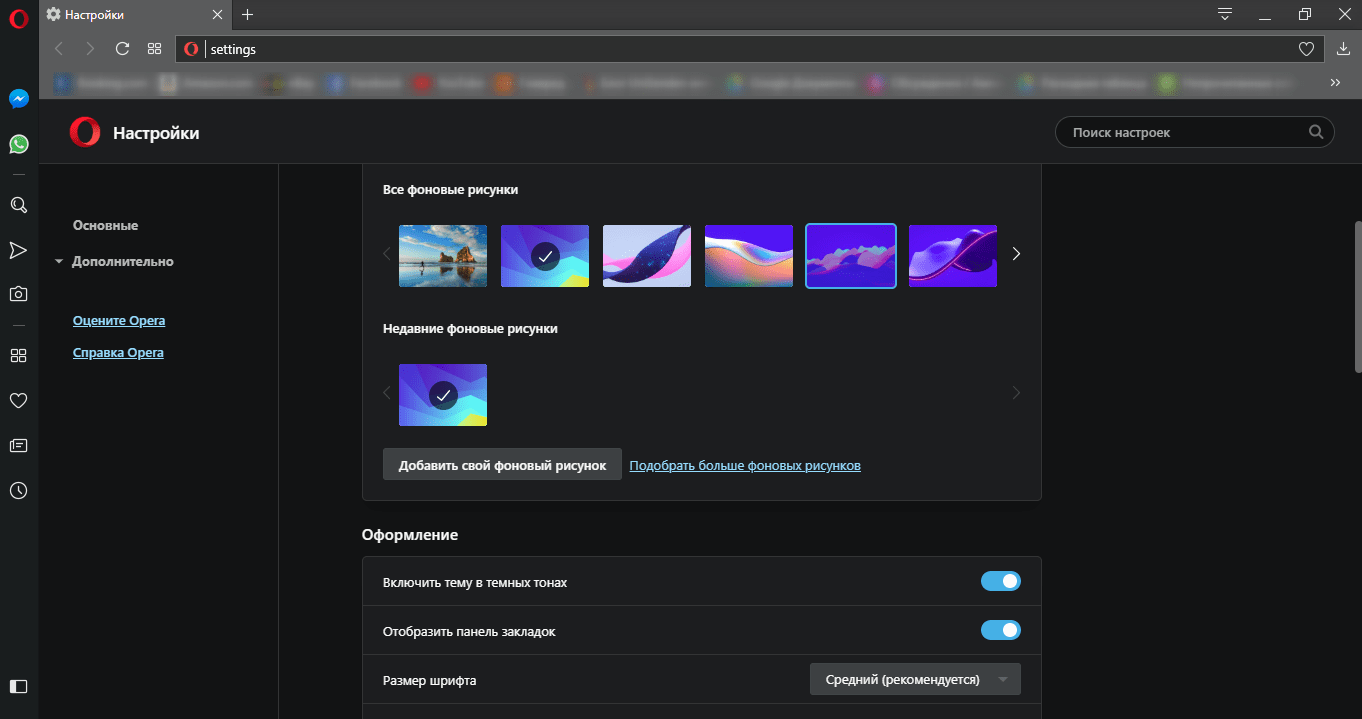Open the personal news sidebar icon
The image size is (1362, 719).
[18, 445]
